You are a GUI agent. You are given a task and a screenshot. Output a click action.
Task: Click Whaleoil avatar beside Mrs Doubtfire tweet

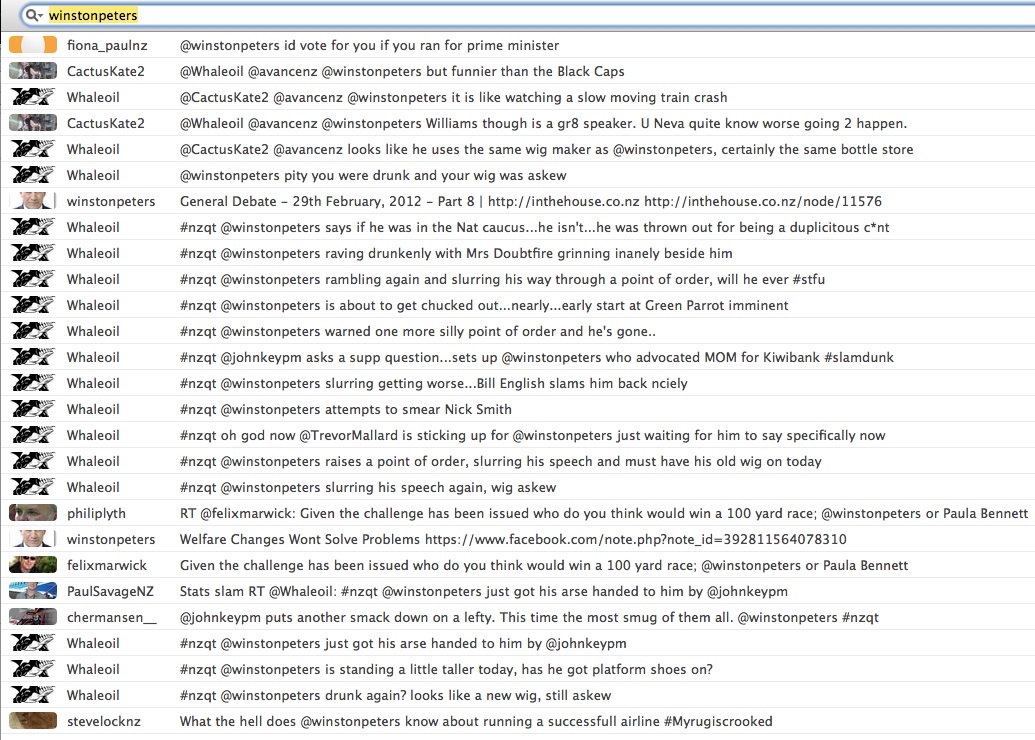[33, 253]
